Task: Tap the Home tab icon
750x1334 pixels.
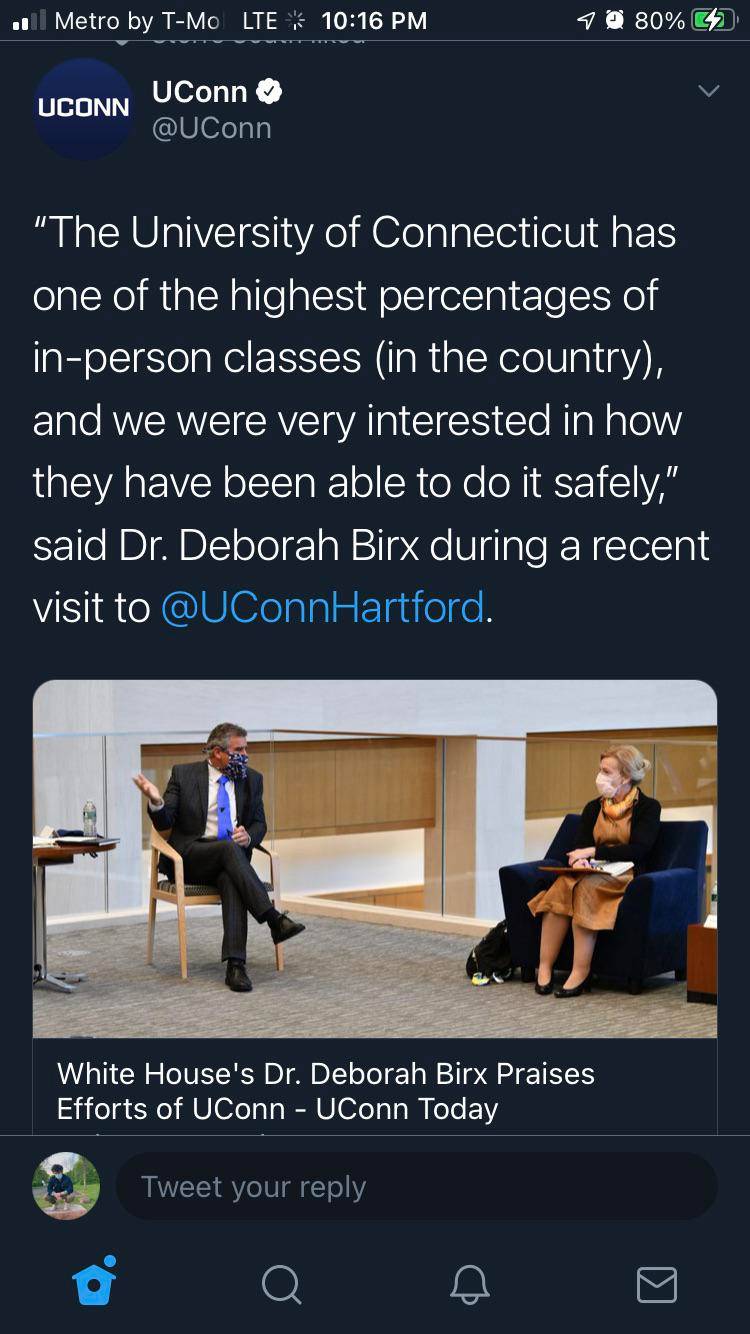Action: coord(95,1281)
